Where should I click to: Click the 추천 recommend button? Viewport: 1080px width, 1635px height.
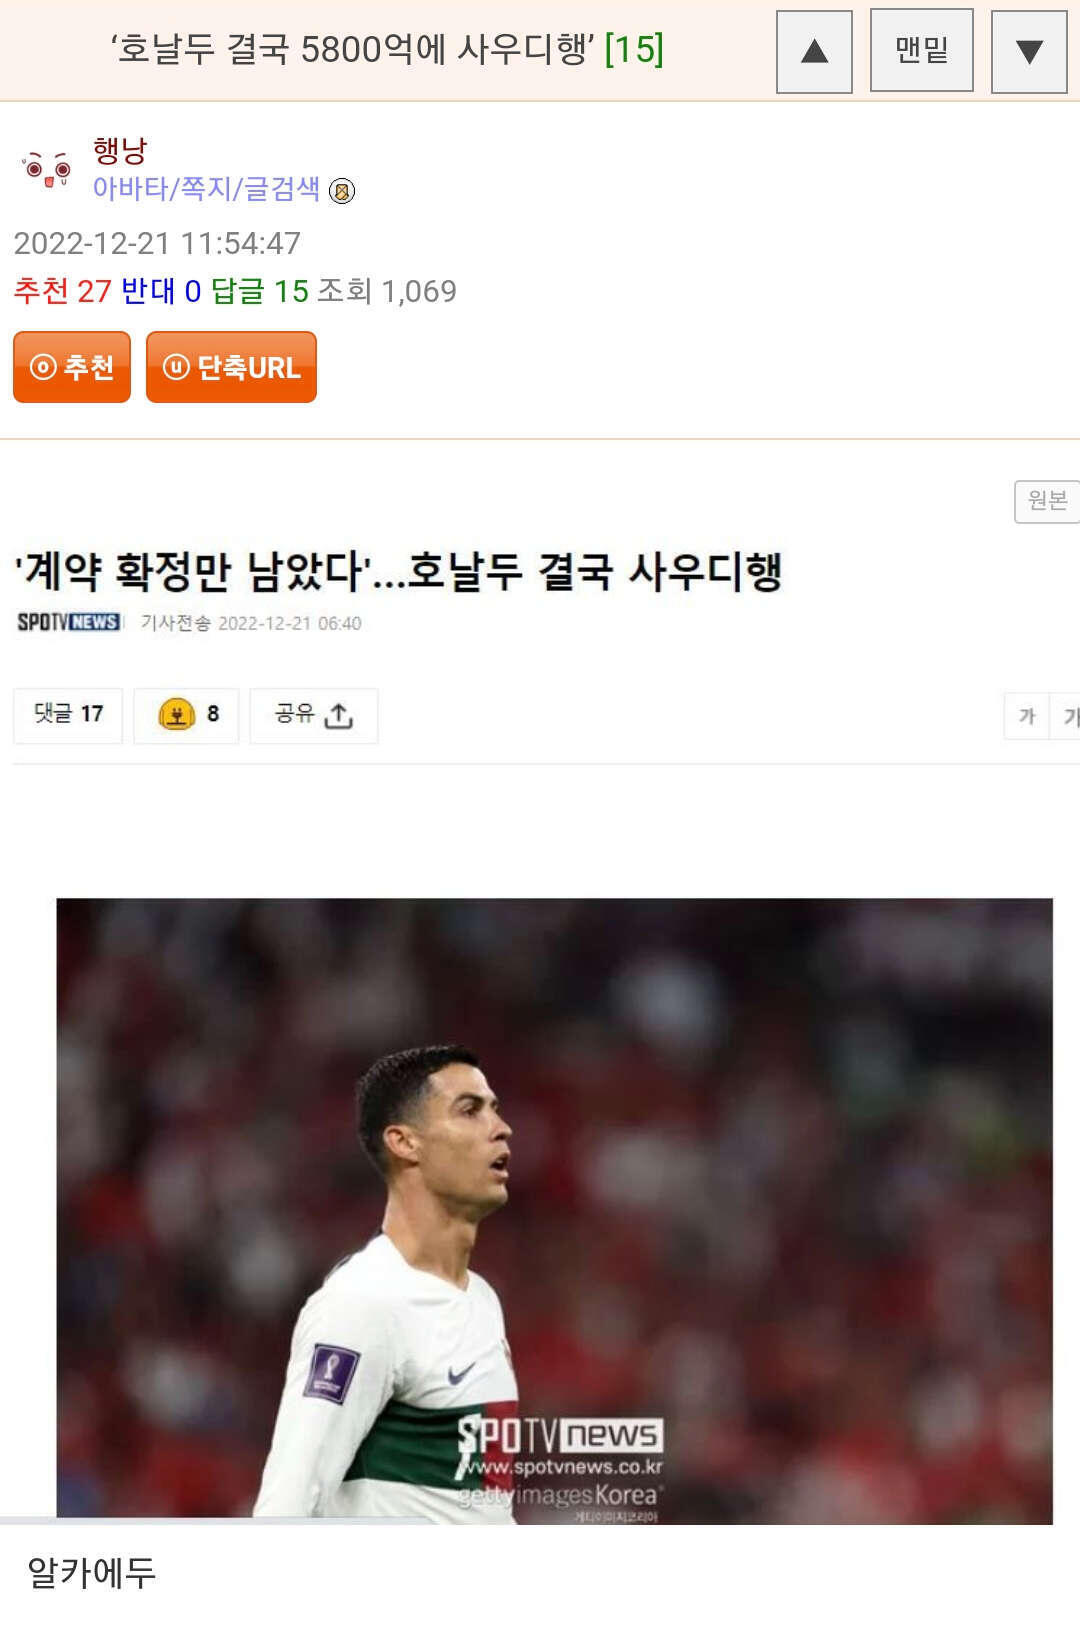click(72, 367)
